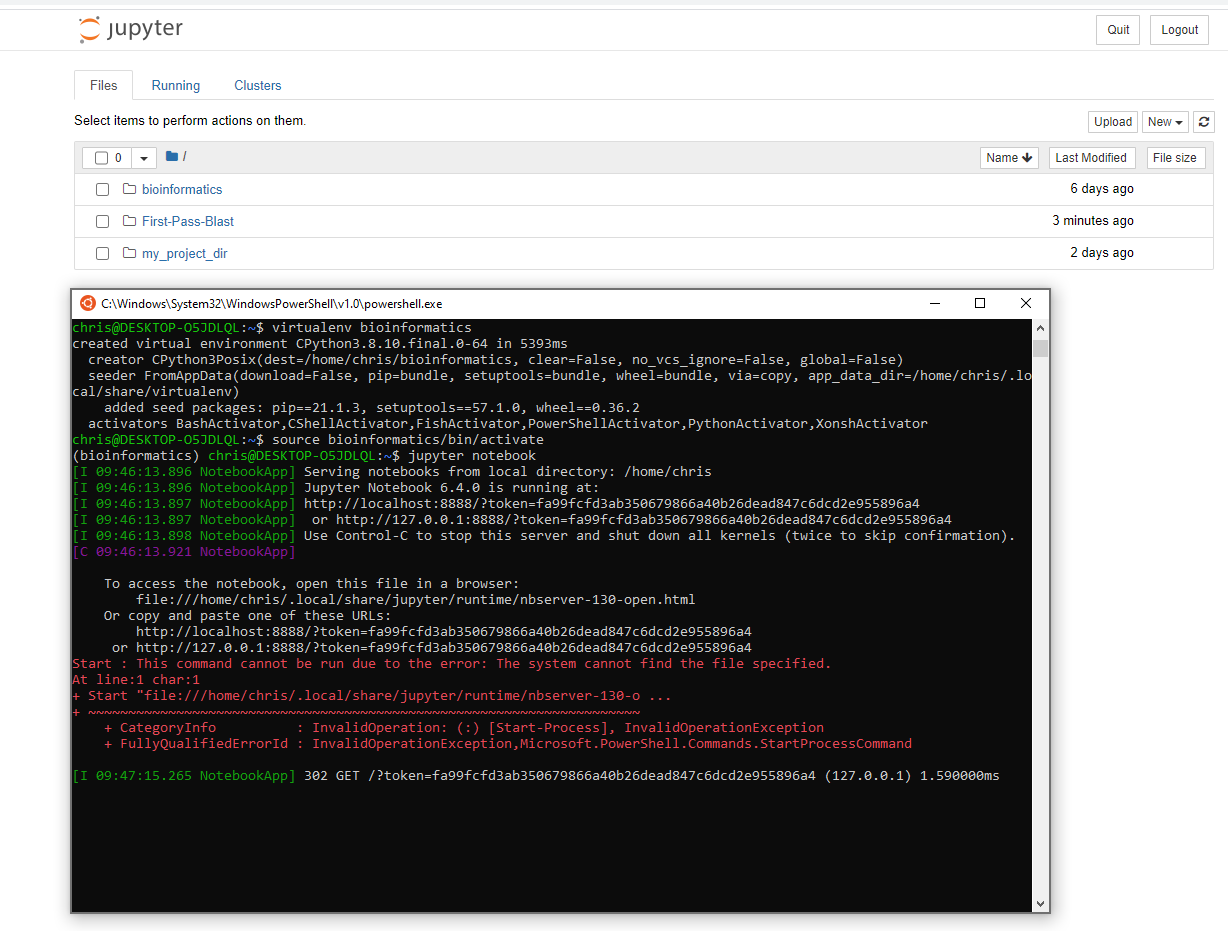This screenshot has width=1228, height=931.
Task: Click the First-Pass-Blast folder icon
Action: click(129, 221)
